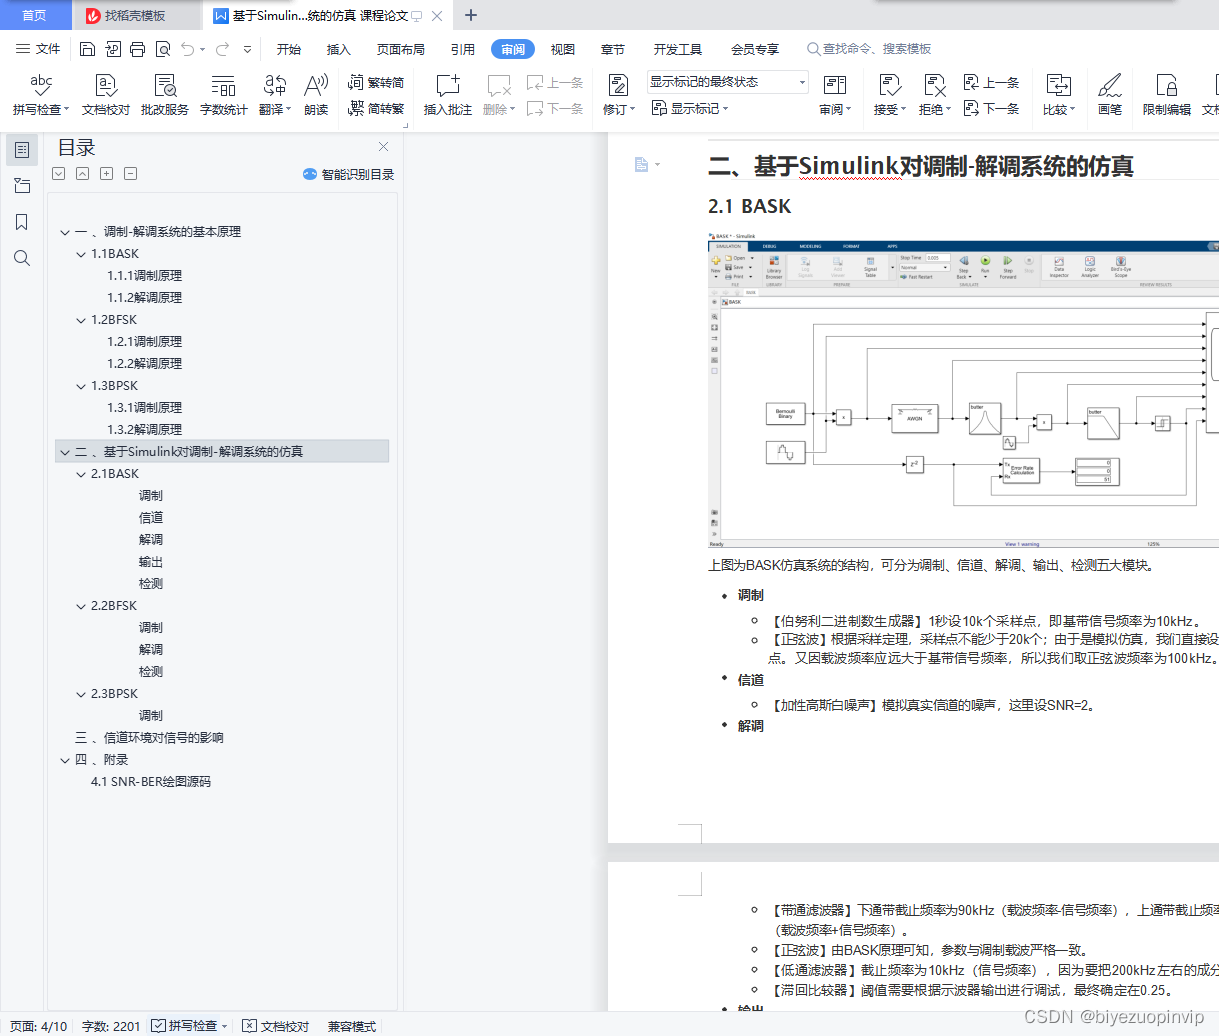Convert text with 简转繁
Viewport: 1219px width, 1036px height.
[376, 108]
